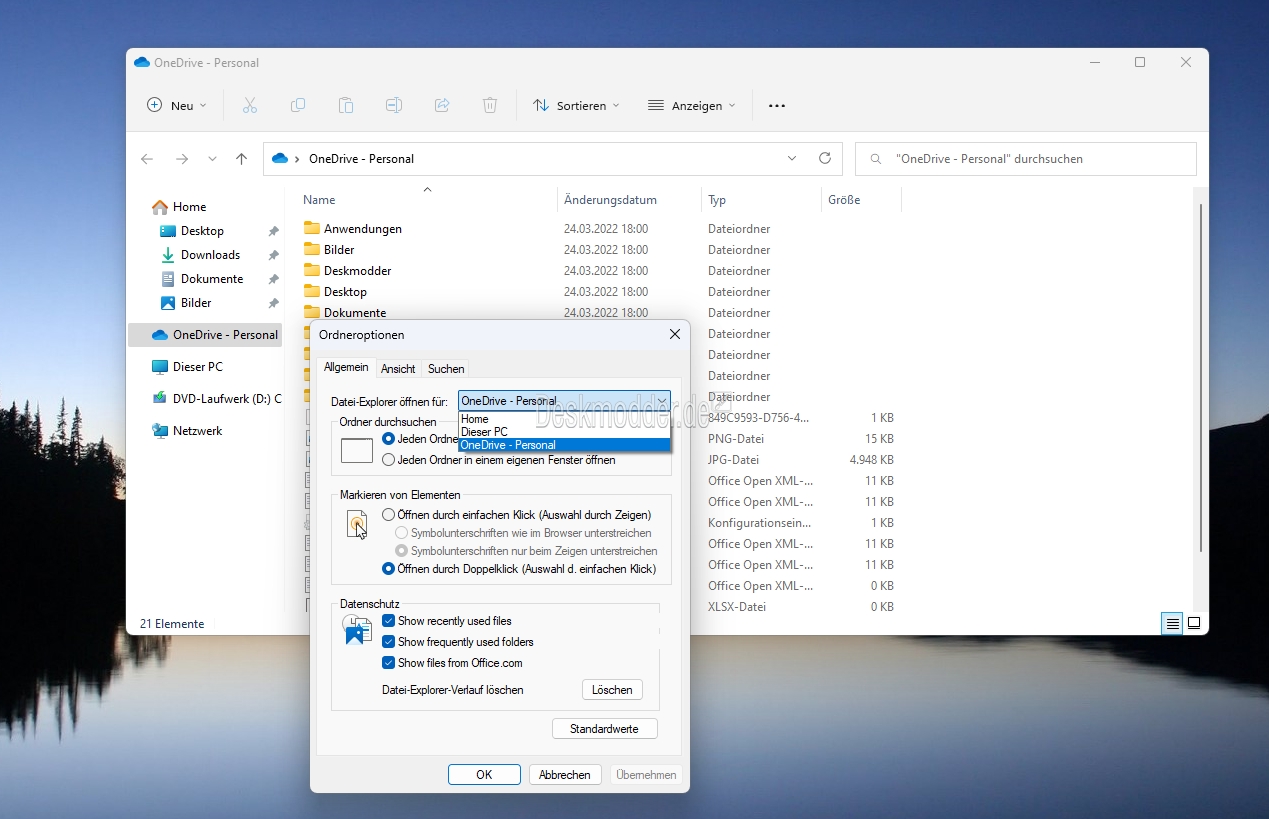Select the 'Dokumente' folder name in file list
The image size is (1269, 819).
(355, 313)
